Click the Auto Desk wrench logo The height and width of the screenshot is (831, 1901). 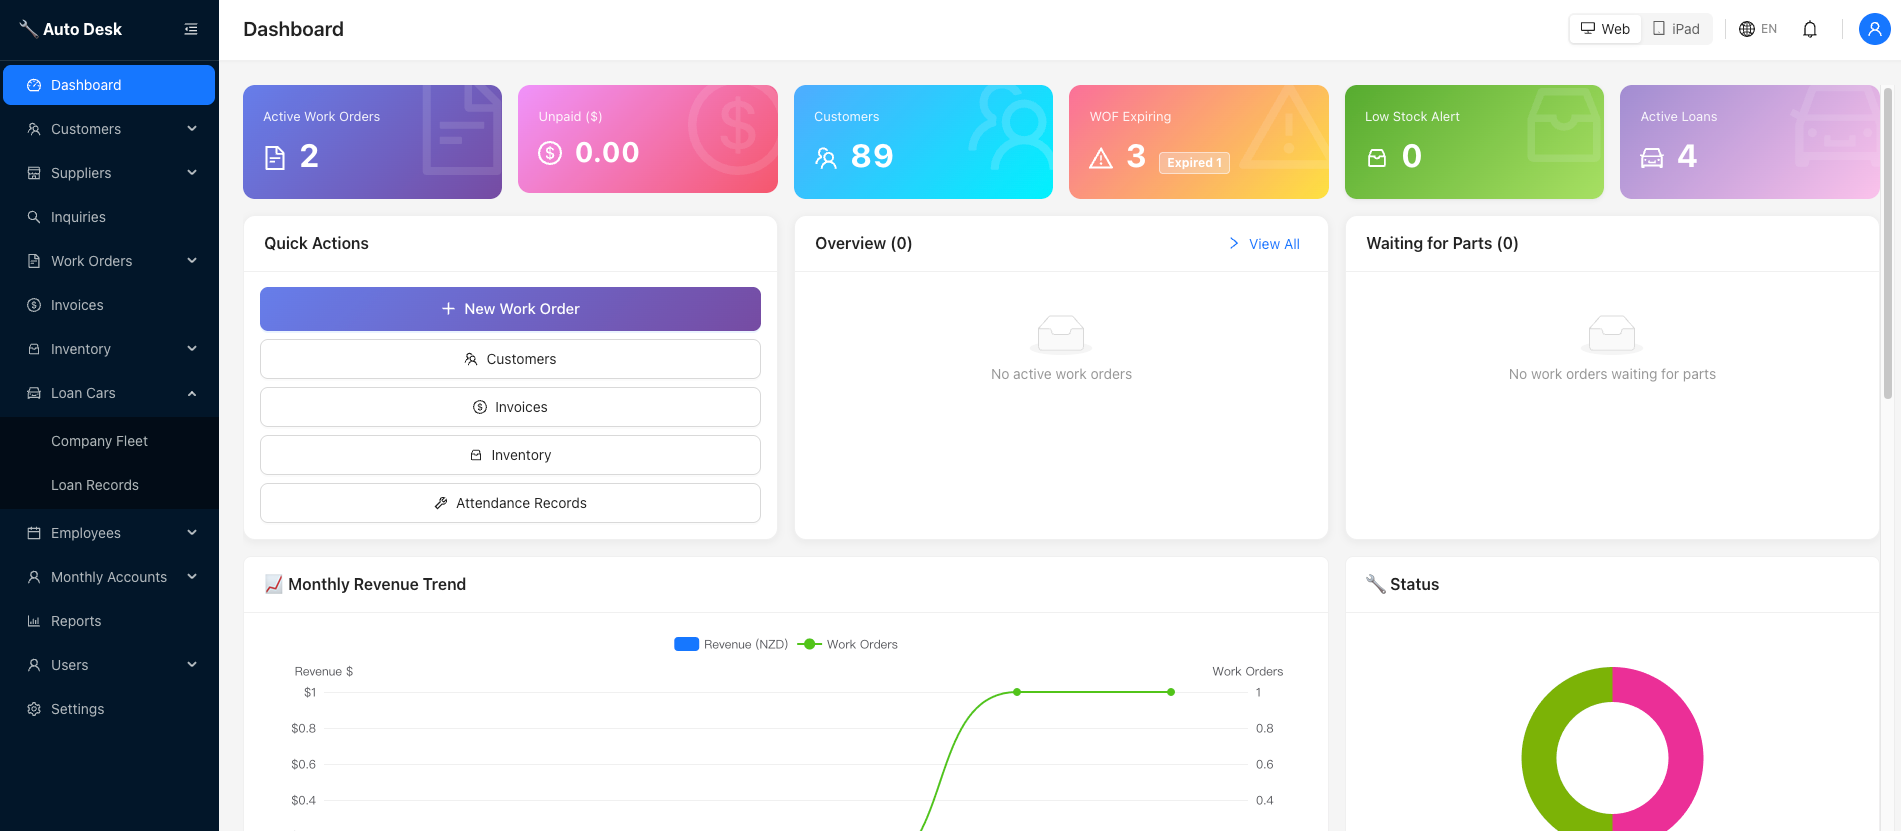pos(28,29)
